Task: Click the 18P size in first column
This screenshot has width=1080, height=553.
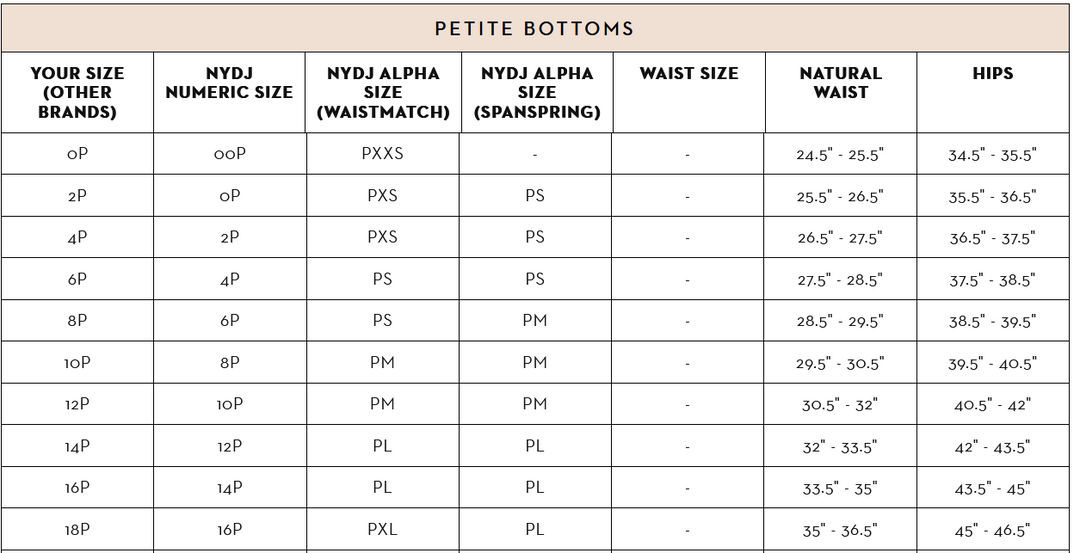Action: pos(77,530)
